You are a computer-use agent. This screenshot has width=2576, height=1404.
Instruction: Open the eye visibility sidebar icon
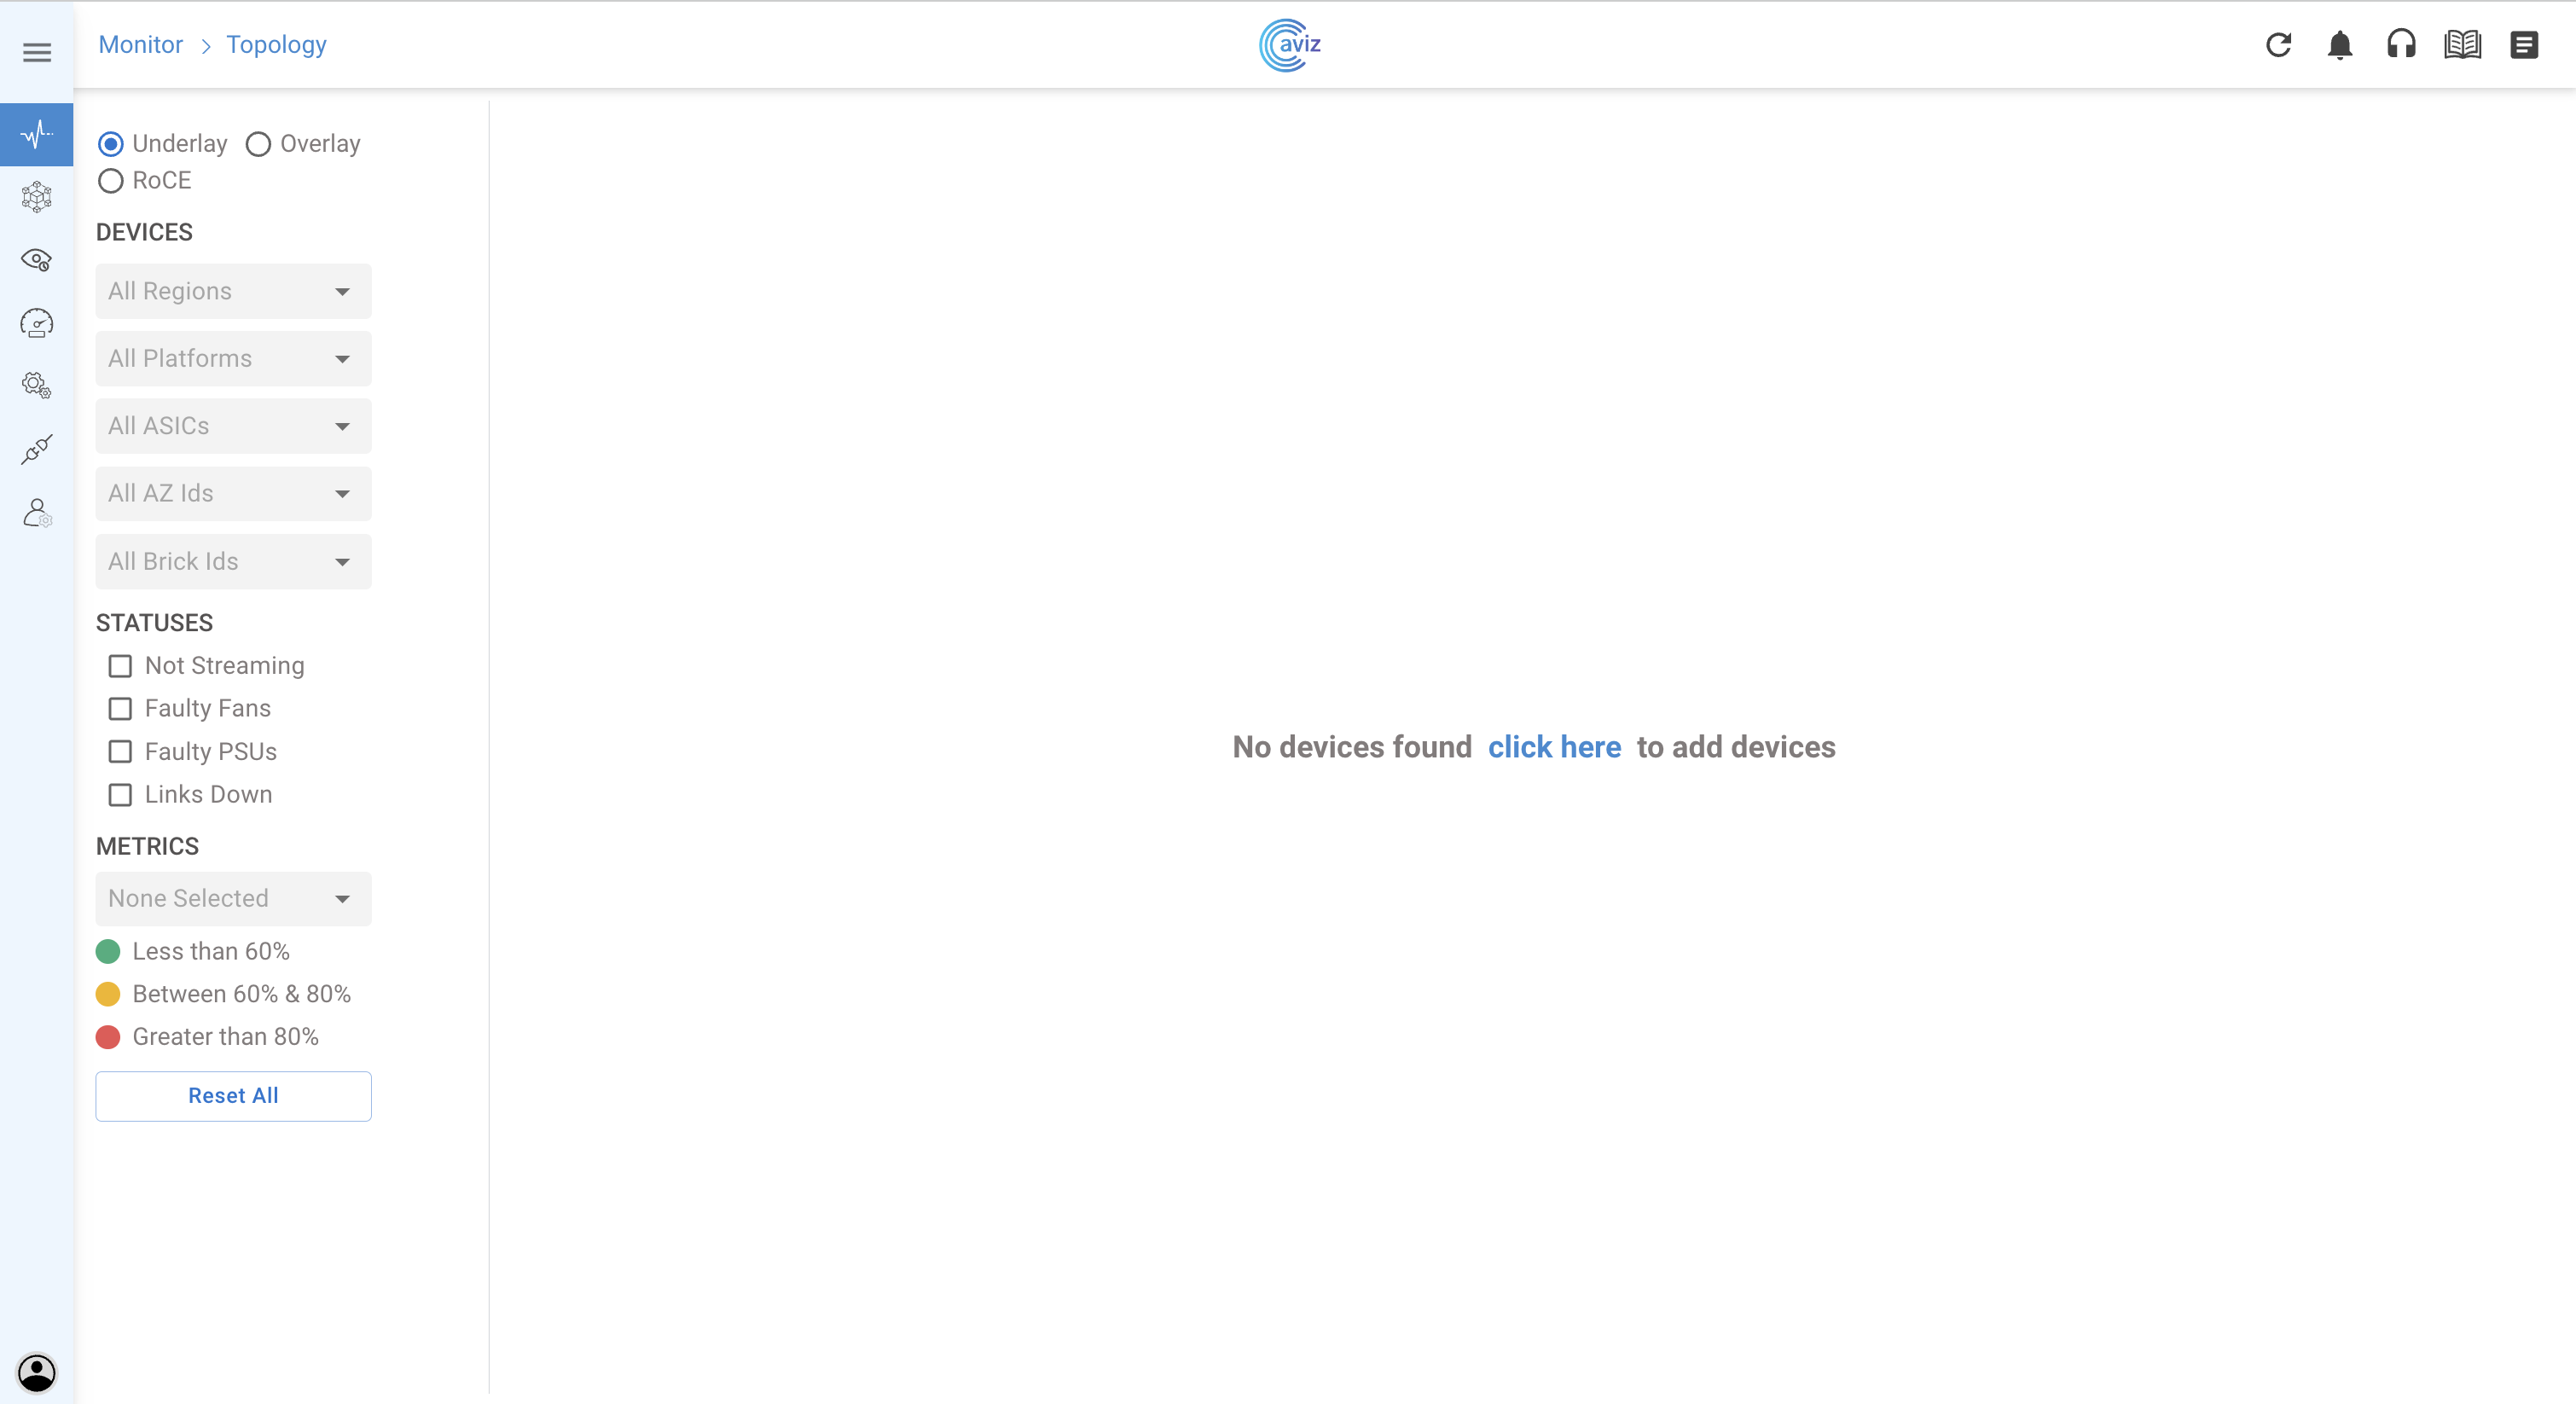pyautogui.click(x=37, y=260)
